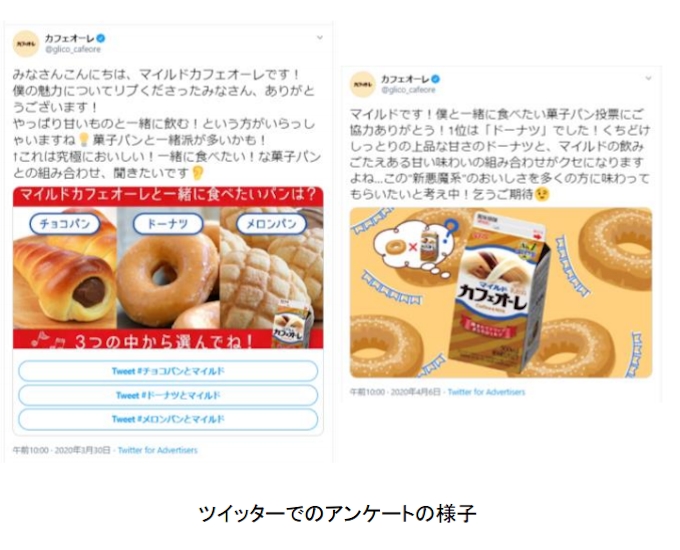
Task: Click the 2020年4月6日 timestamp on the right tweet
Action: click(x=415, y=392)
